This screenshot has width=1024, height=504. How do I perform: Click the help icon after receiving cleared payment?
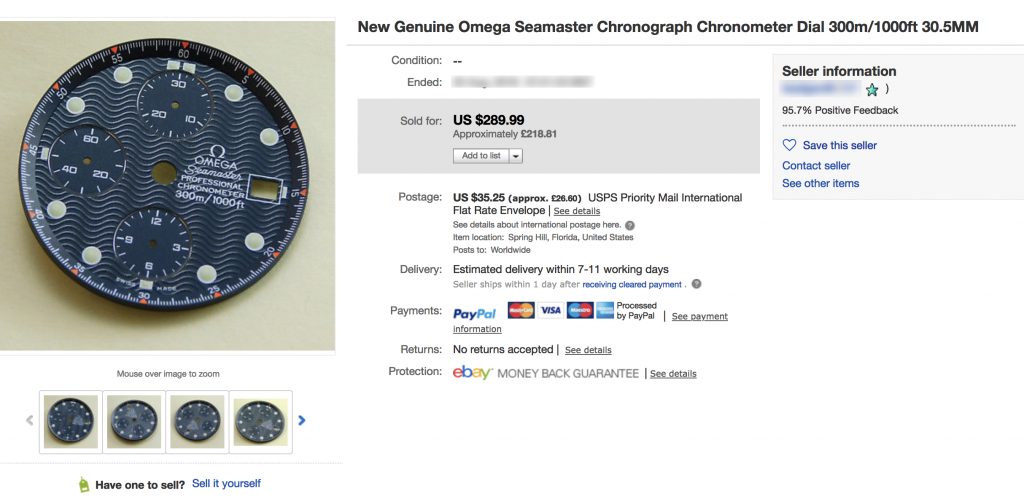(x=696, y=284)
